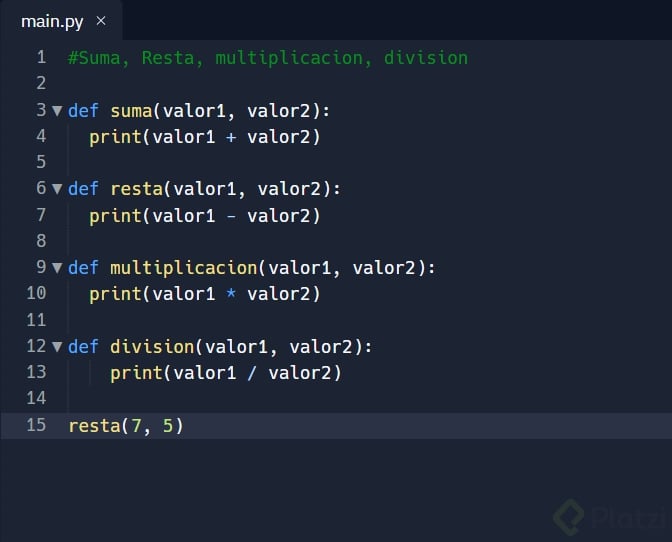Viewport: 672px width, 542px height.
Task: Click the multiplicacion function name
Action: 184,268
